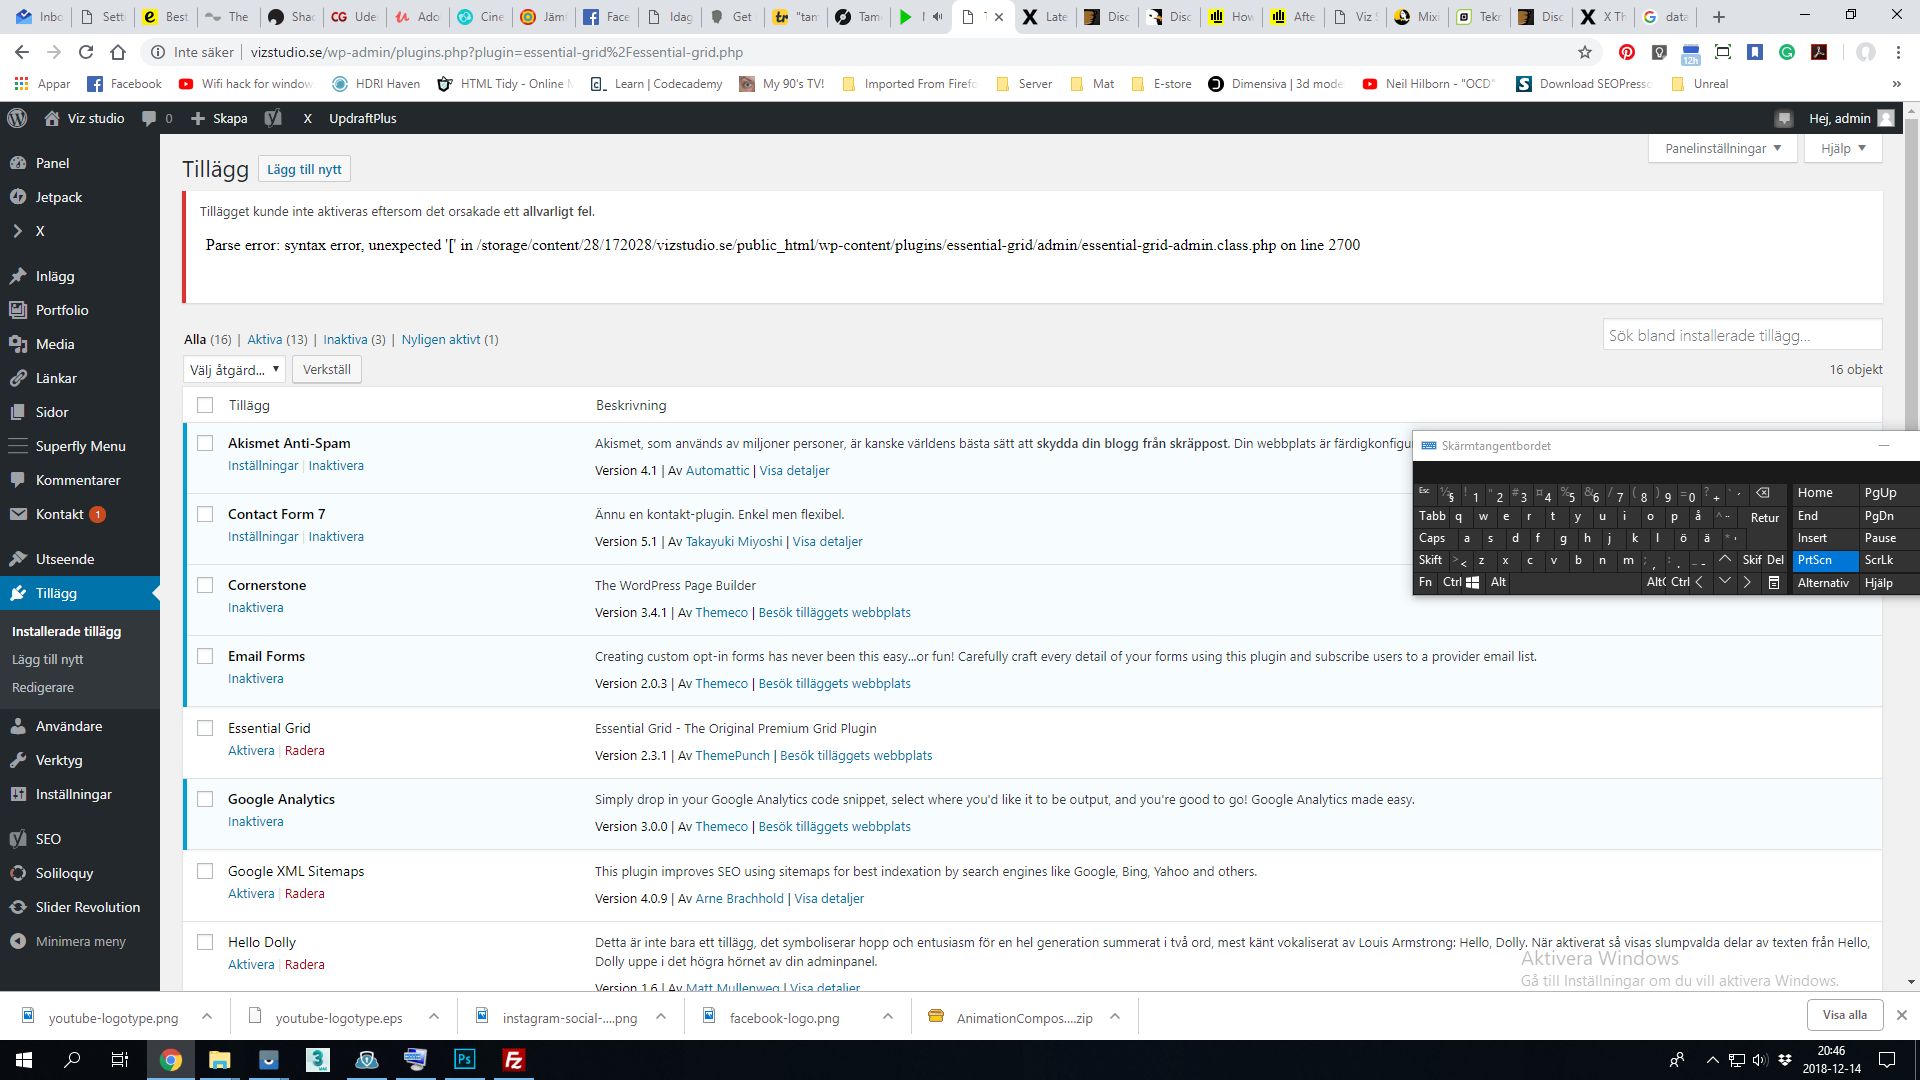Click the Chrome address bar URL
The height and width of the screenshot is (1080, 1920).
tap(497, 52)
